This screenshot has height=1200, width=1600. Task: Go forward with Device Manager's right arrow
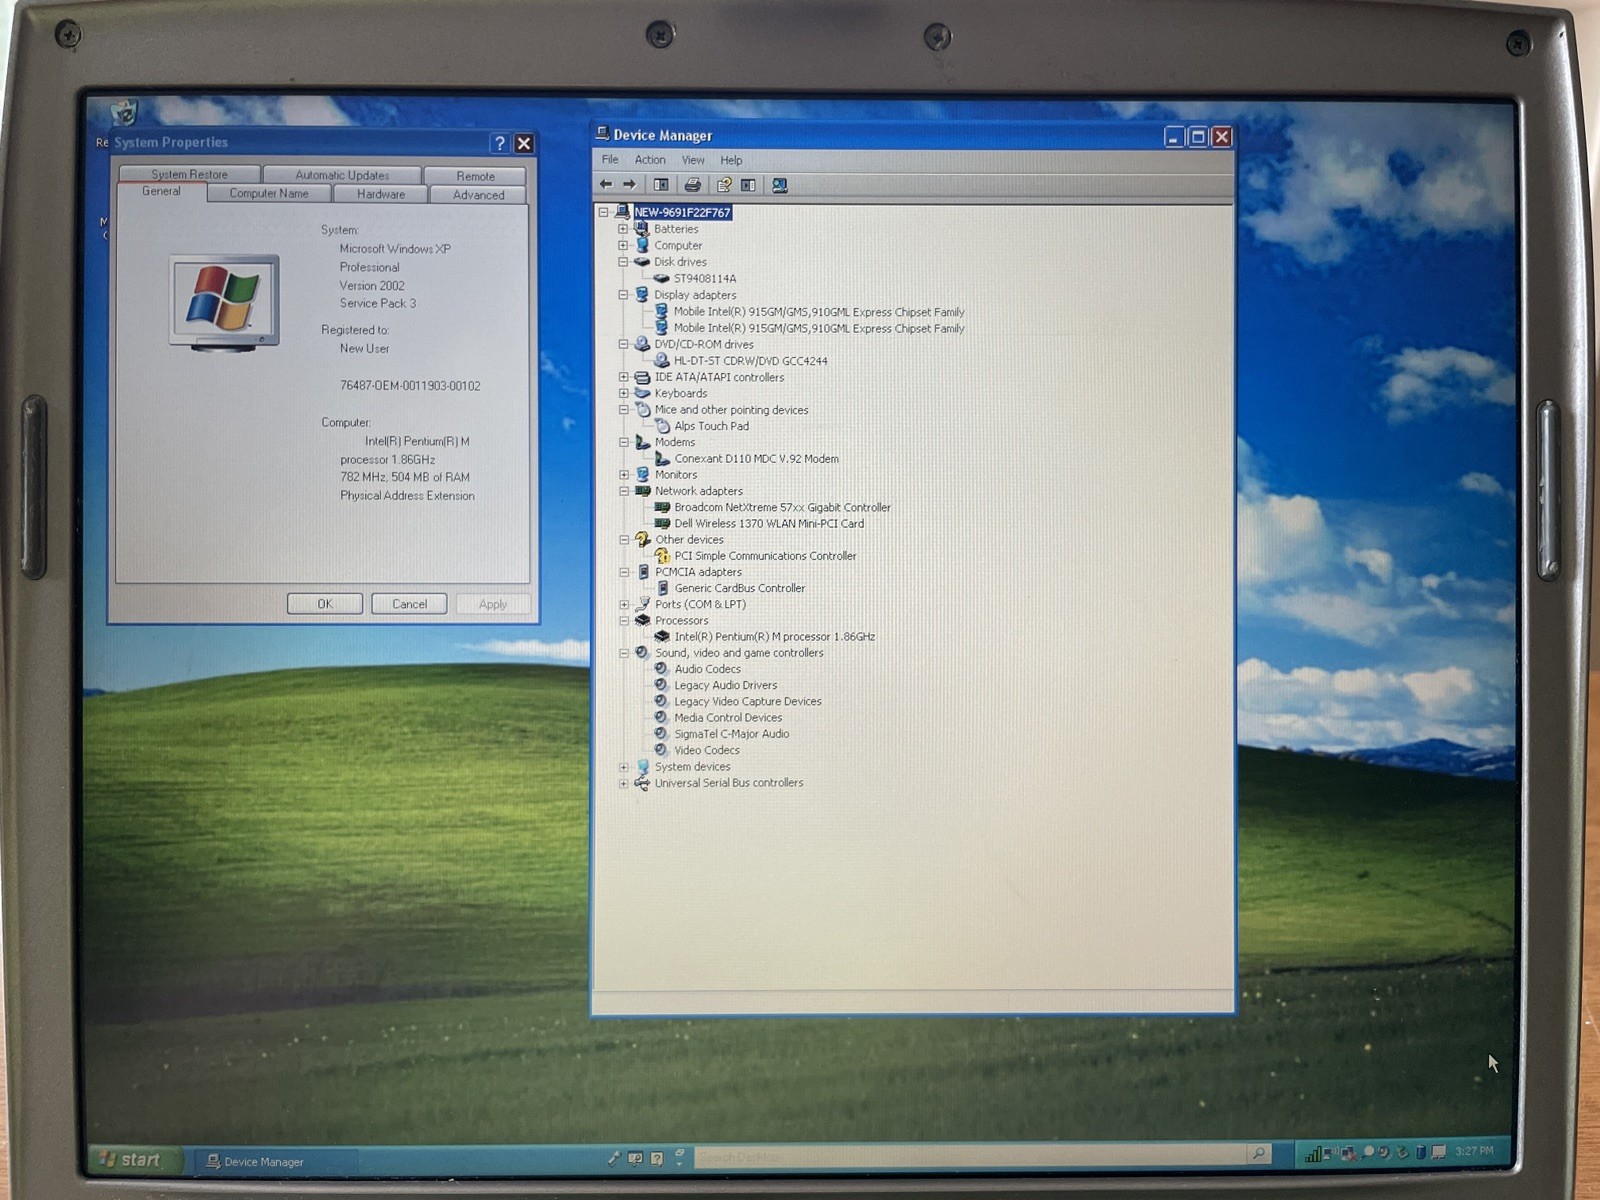629,185
